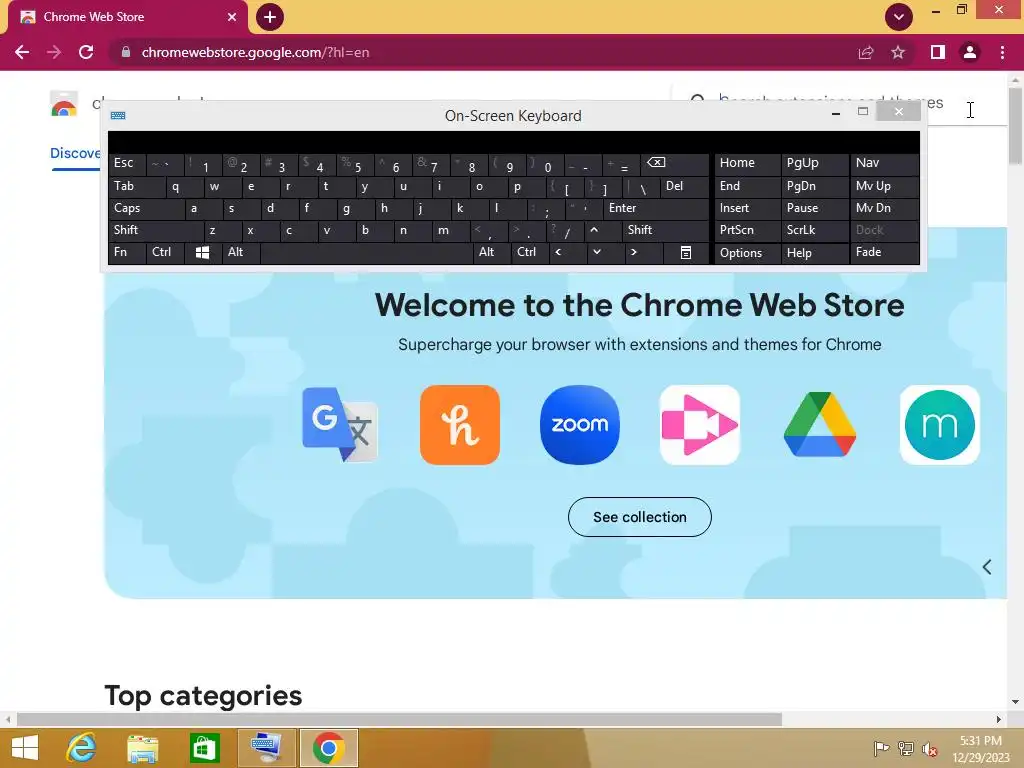Open the Chrome profile avatar
The image size is (1024, 768).
(970, 52)
